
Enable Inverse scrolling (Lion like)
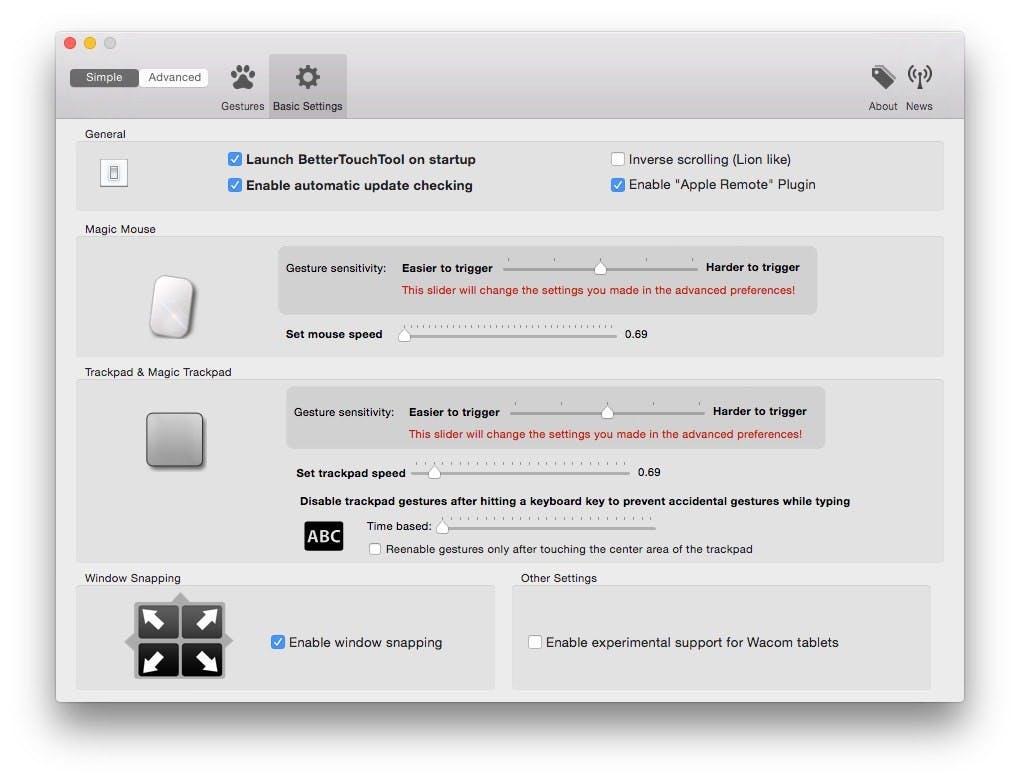tap(618, 159)
